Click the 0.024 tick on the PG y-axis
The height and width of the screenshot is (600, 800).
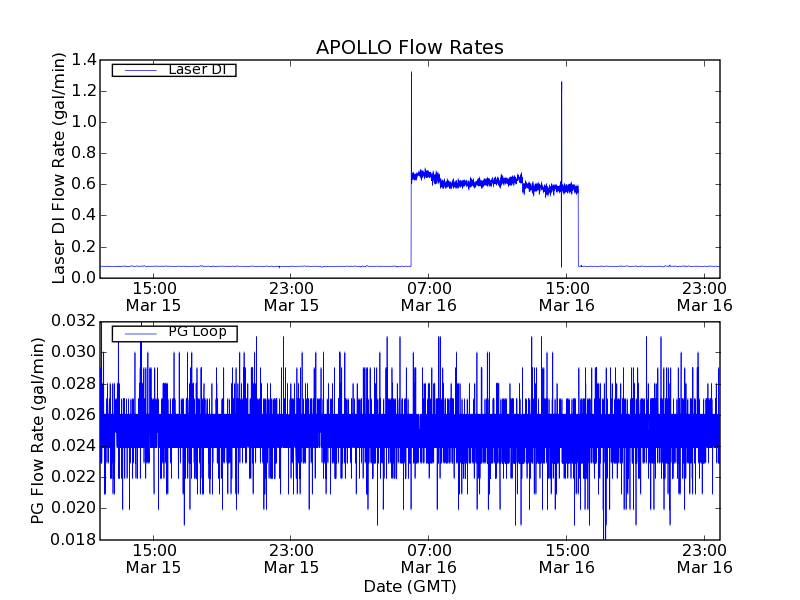pyautogui.click(x=76, y=446)
